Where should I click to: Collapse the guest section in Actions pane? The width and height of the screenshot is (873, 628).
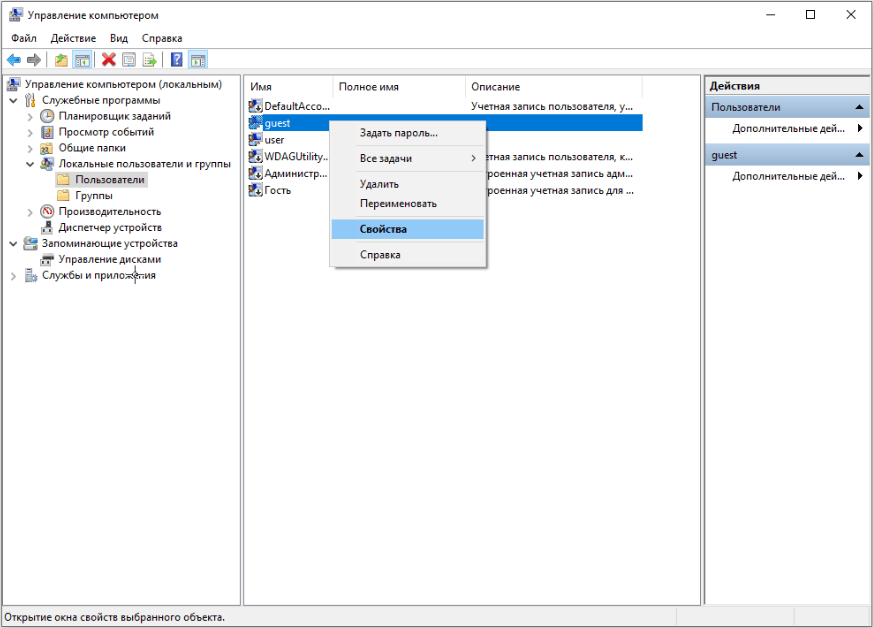[860, 156]
